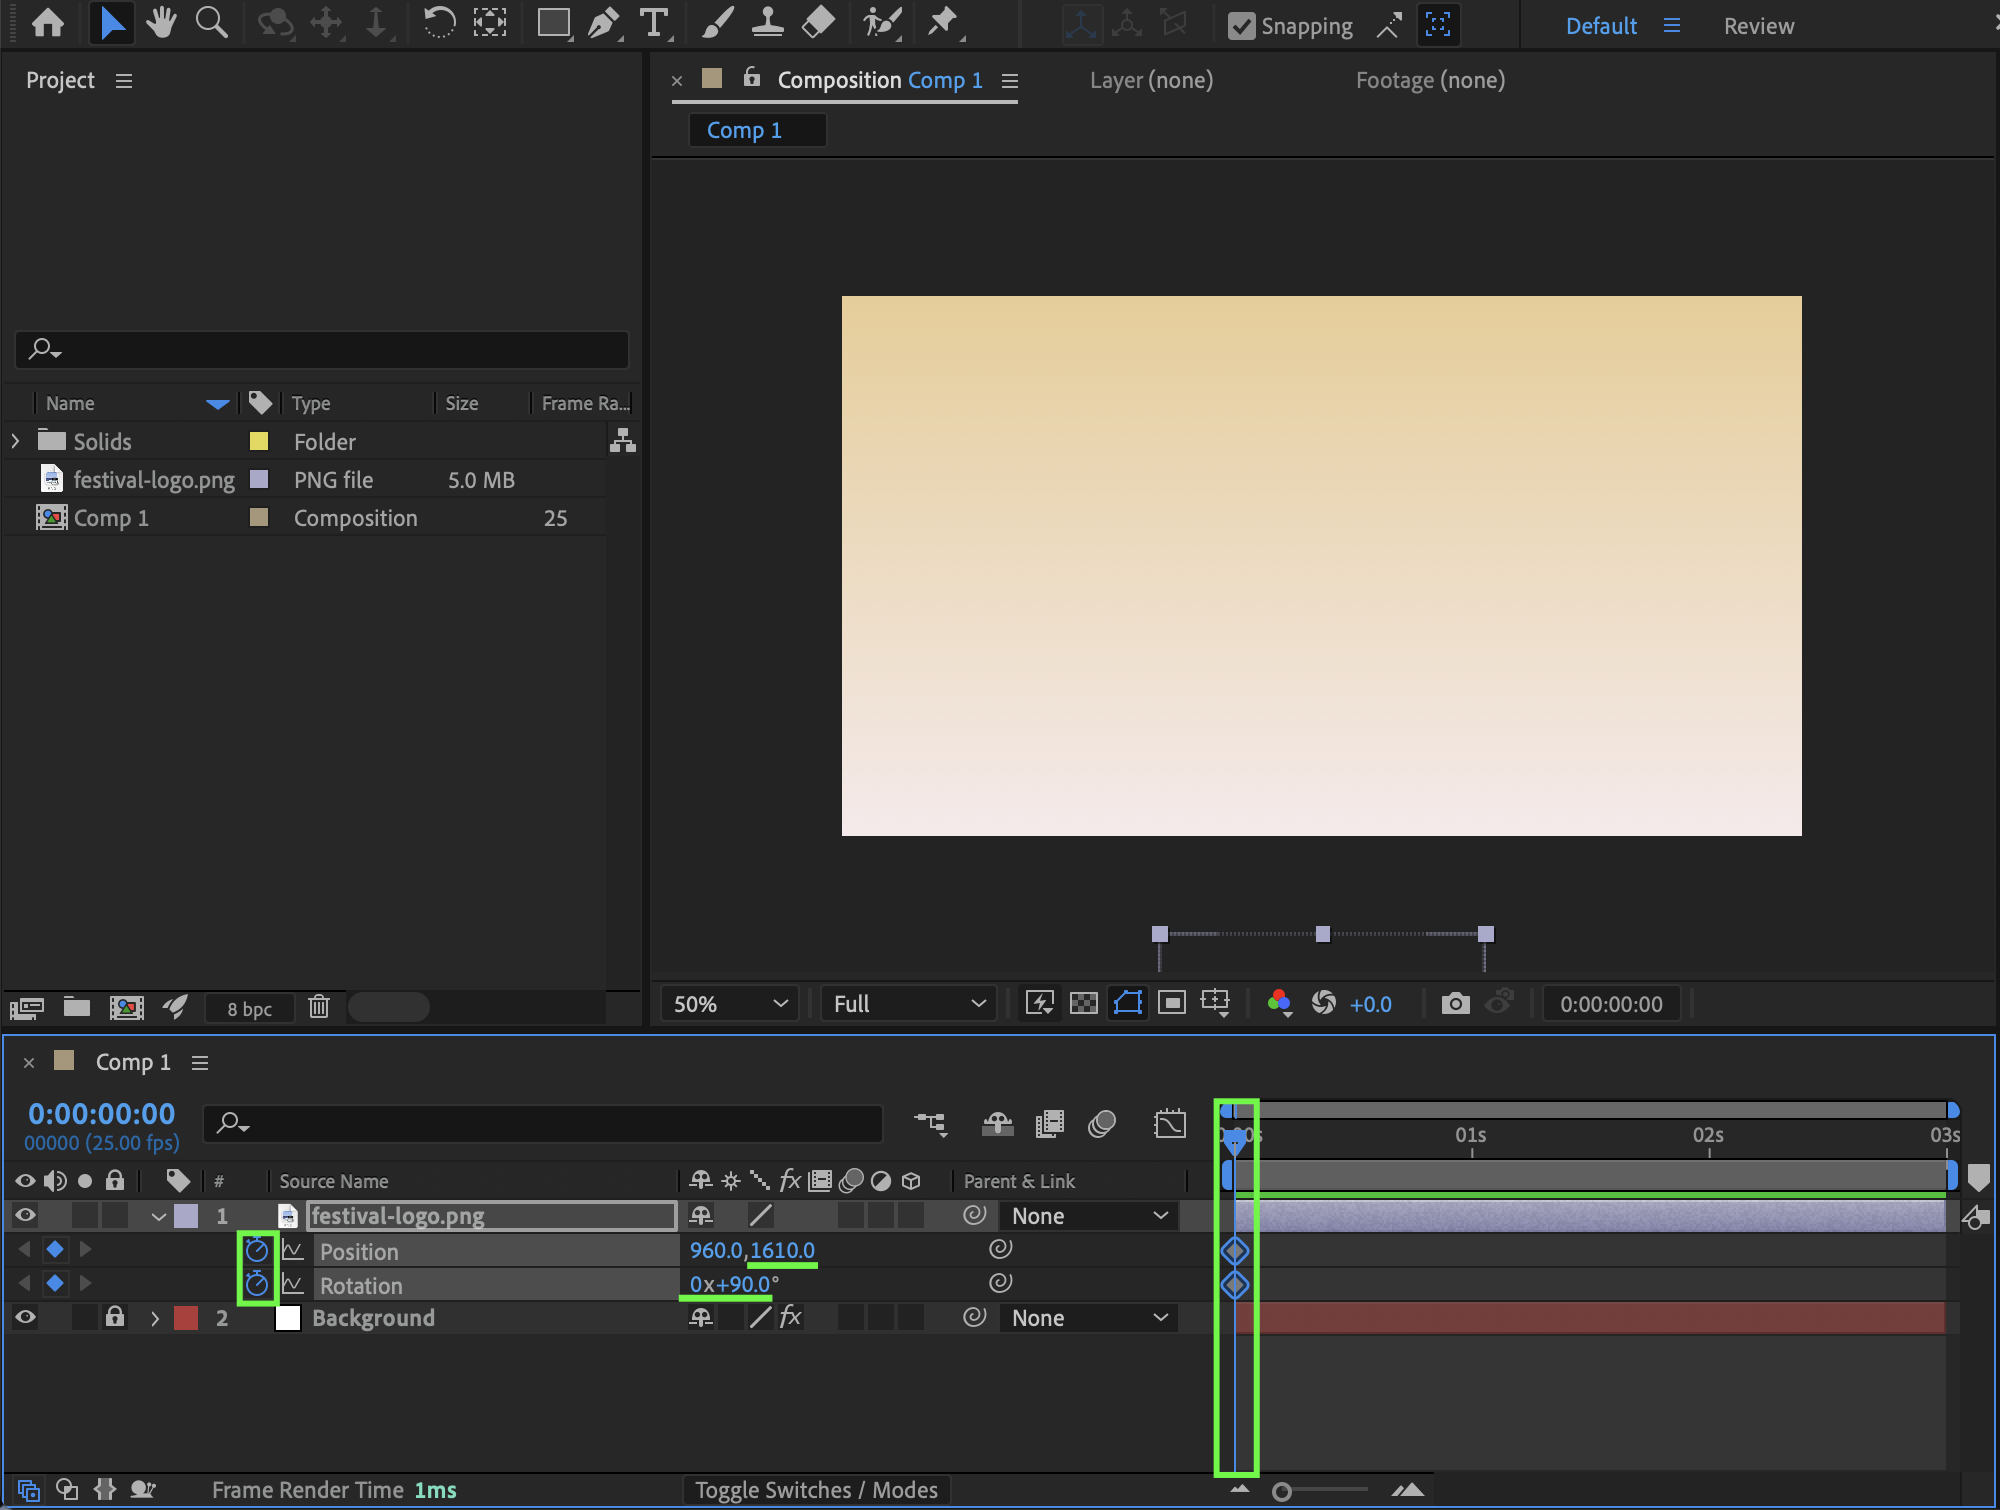Take a snapshot with the camera icon

[x=1456, y=1003]
